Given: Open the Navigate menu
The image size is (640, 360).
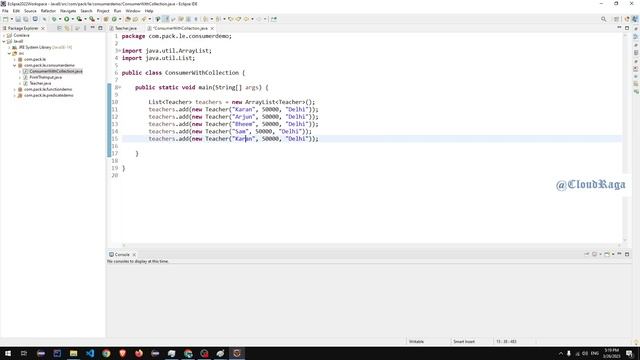Looking at the screenshot, I should tap(68, 11).
